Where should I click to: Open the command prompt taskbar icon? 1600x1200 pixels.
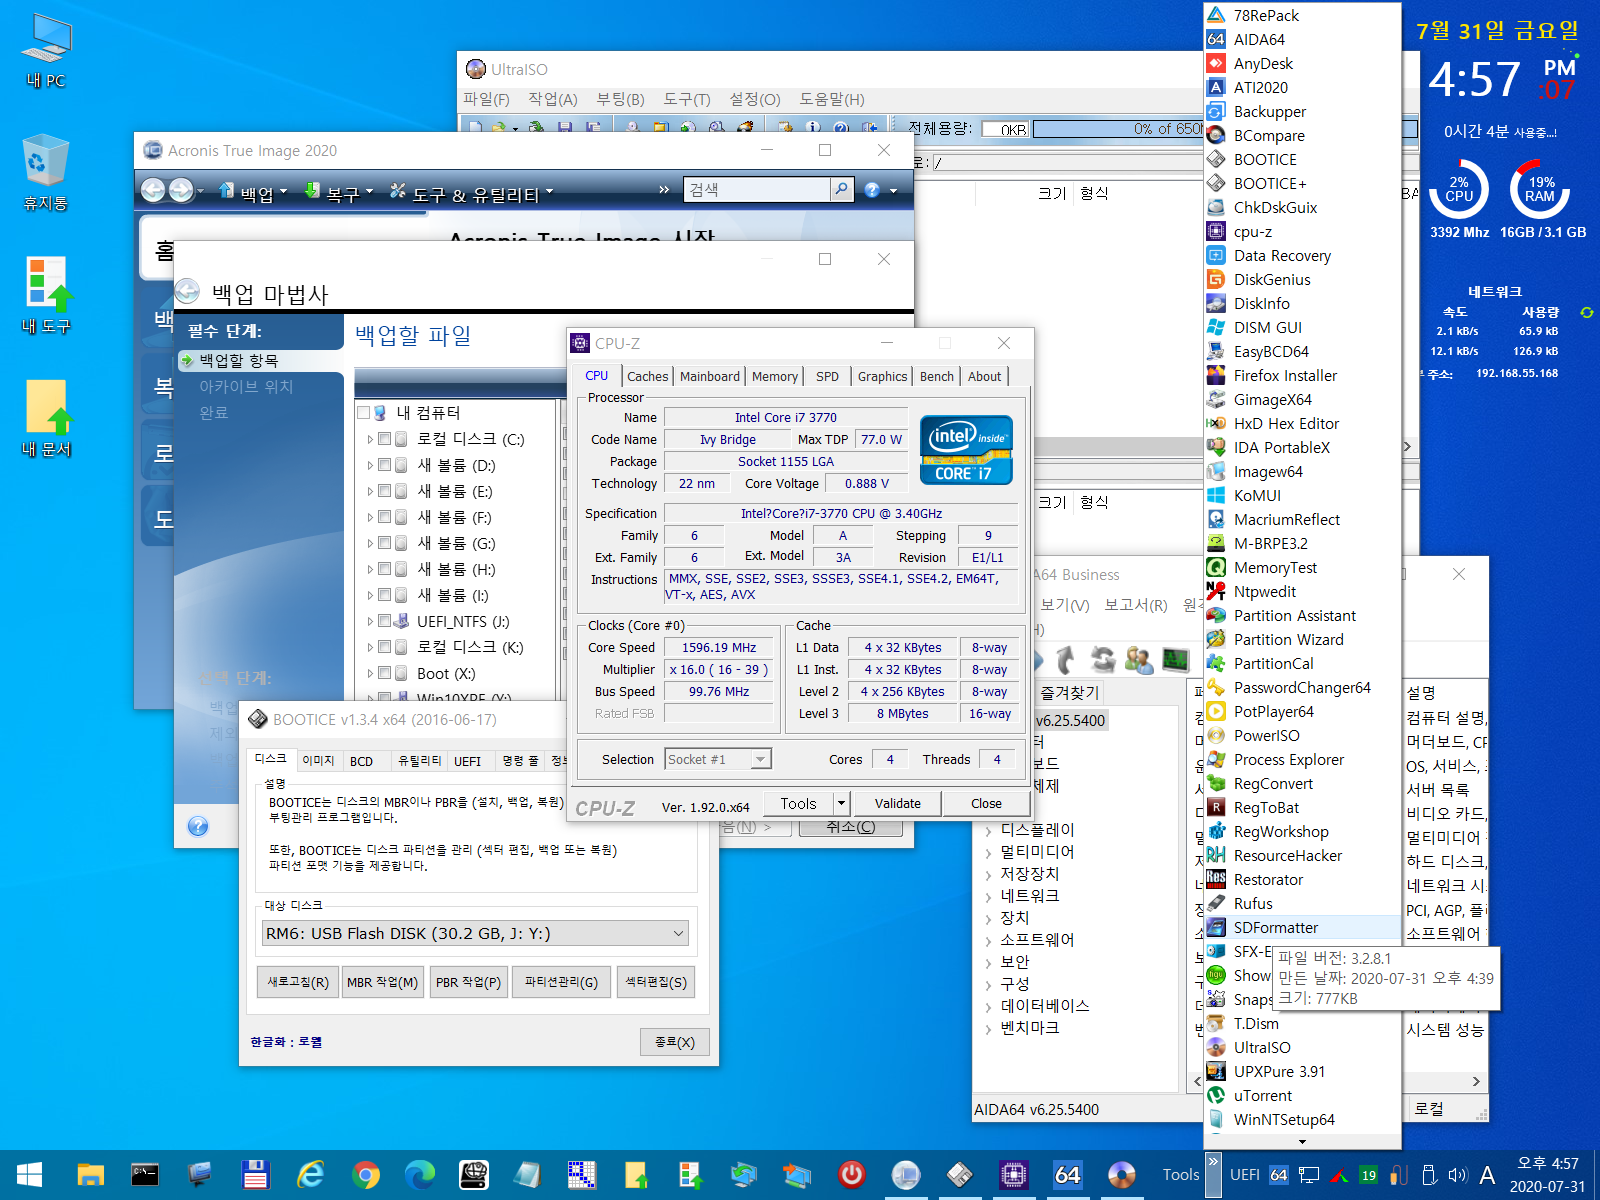[145, 1174]
